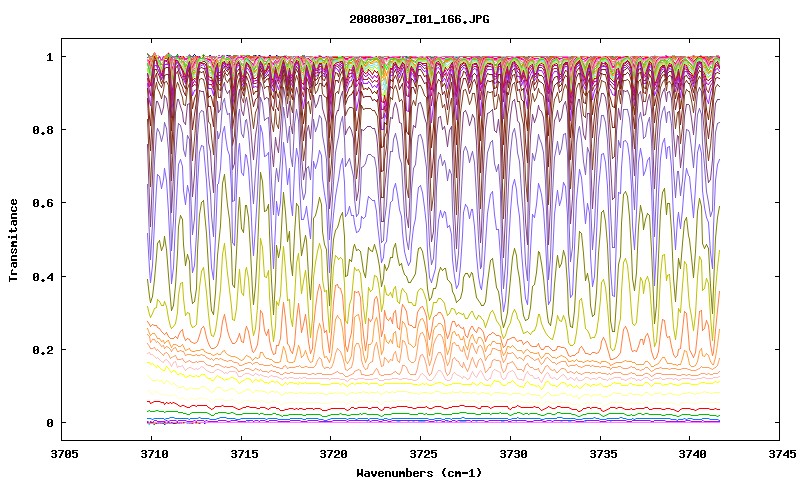The image size is (800, 480).
Task: Click the x-axis tick label 3745
Action: 781,454
